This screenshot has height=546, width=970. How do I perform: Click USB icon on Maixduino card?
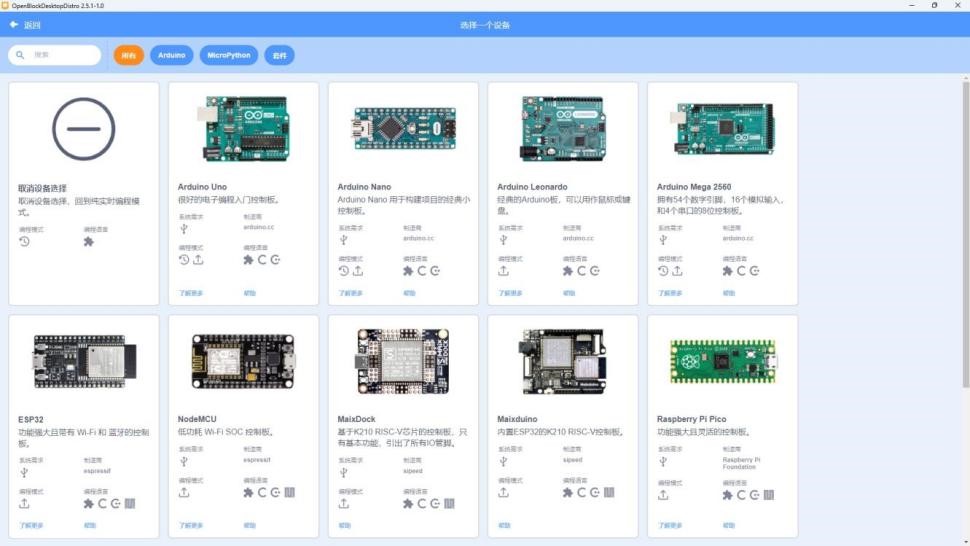pyautogui.click(x=503, y=461)
